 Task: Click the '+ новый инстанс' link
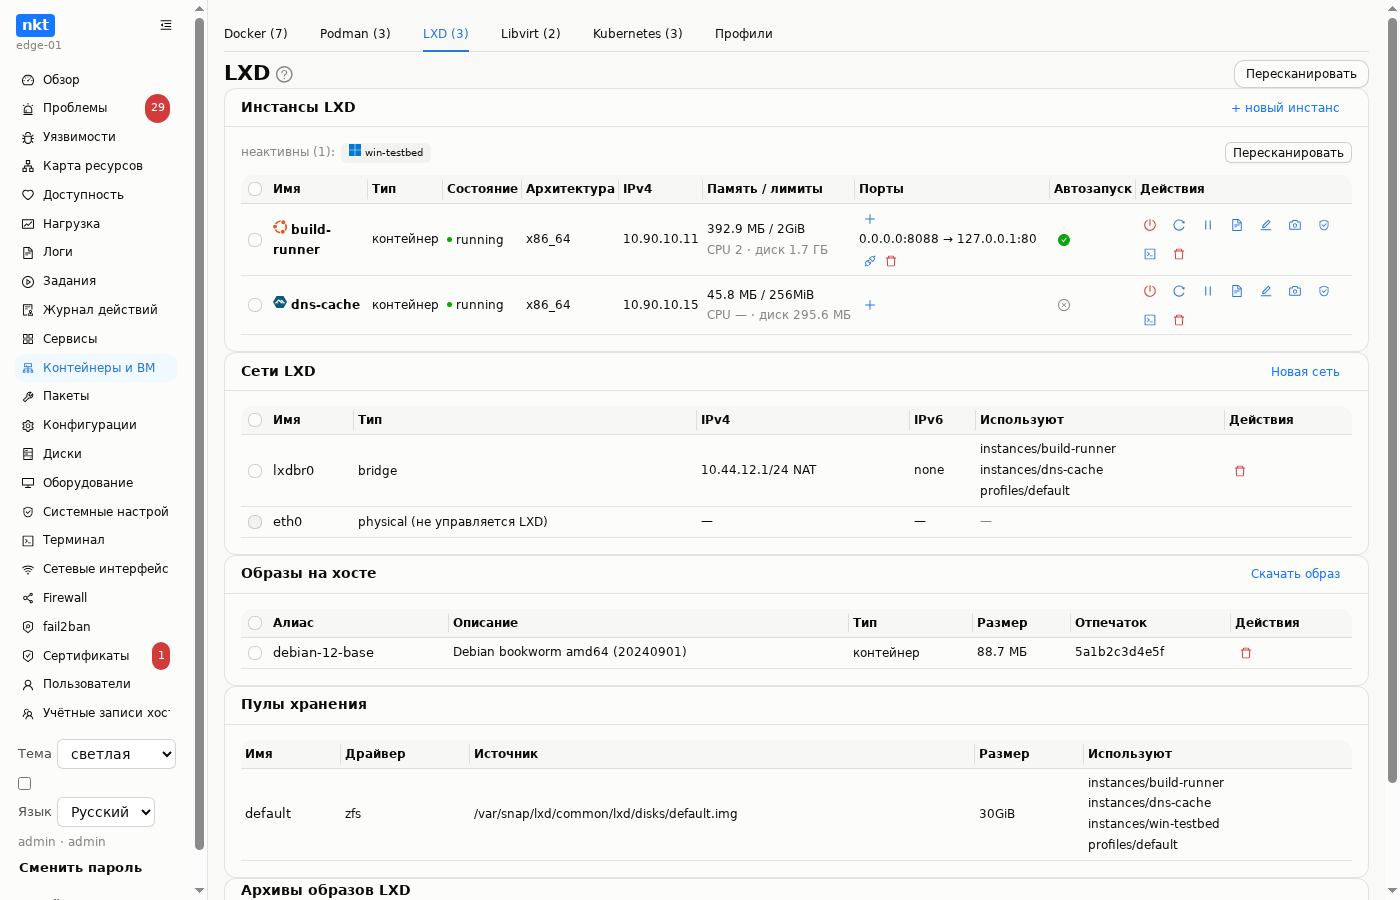pos(1285,108)
